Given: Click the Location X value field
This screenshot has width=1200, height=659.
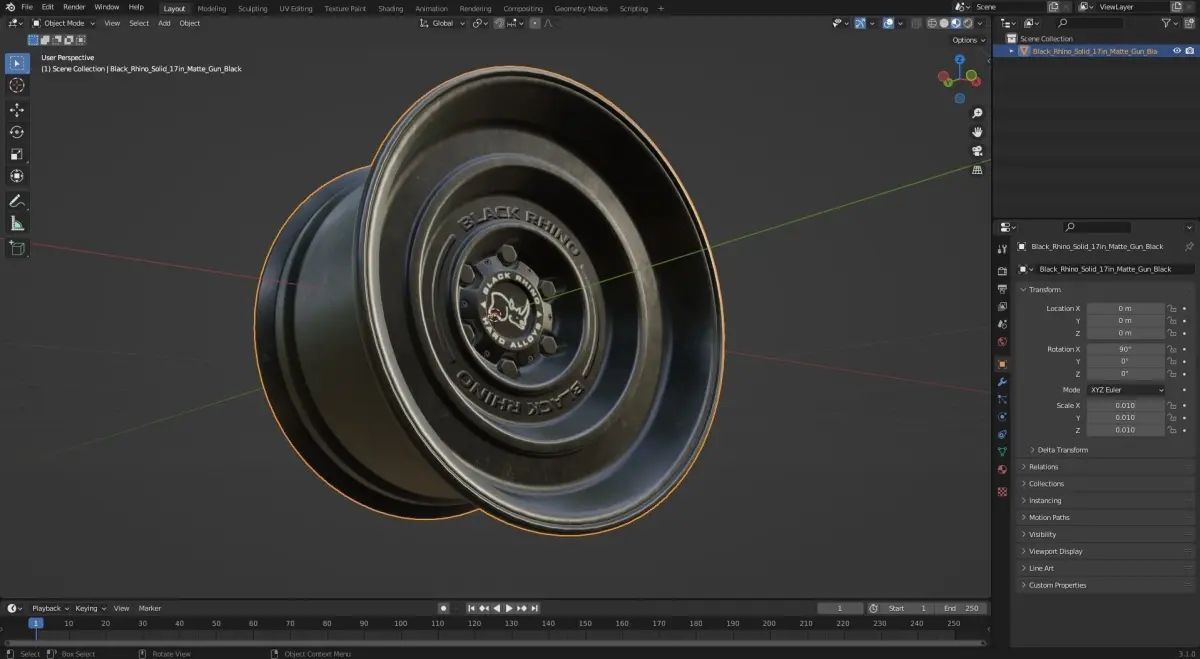Looking at the screenshot, I should 1126,309.
